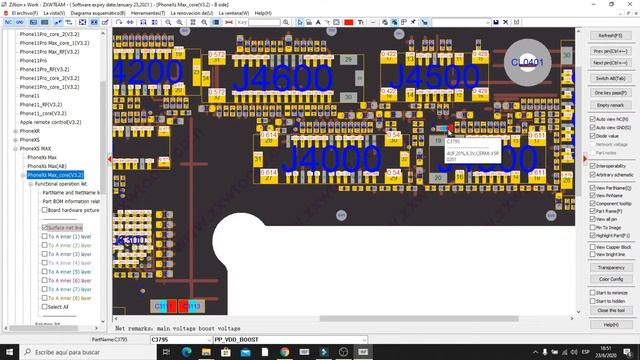
Task: Toggle Auto view NC checkbox
Action: (x=592, y=119)
